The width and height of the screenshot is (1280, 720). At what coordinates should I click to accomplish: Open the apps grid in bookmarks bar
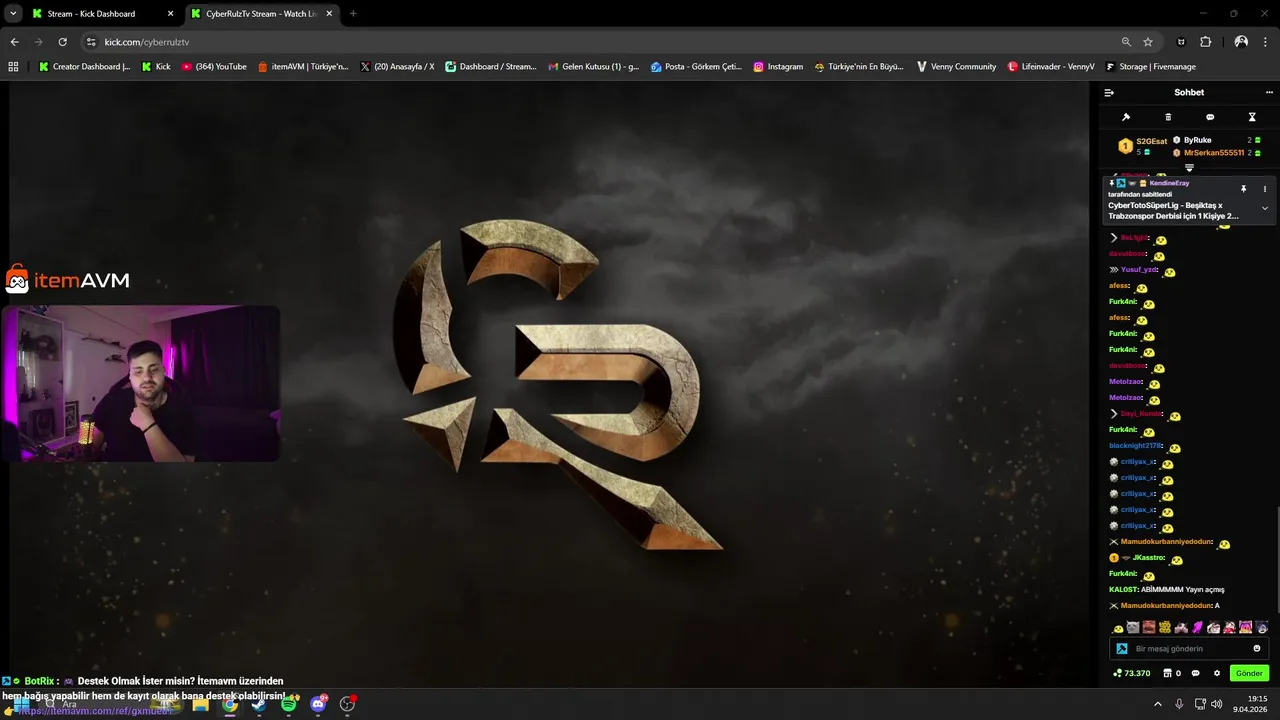(x=13, y=67)
